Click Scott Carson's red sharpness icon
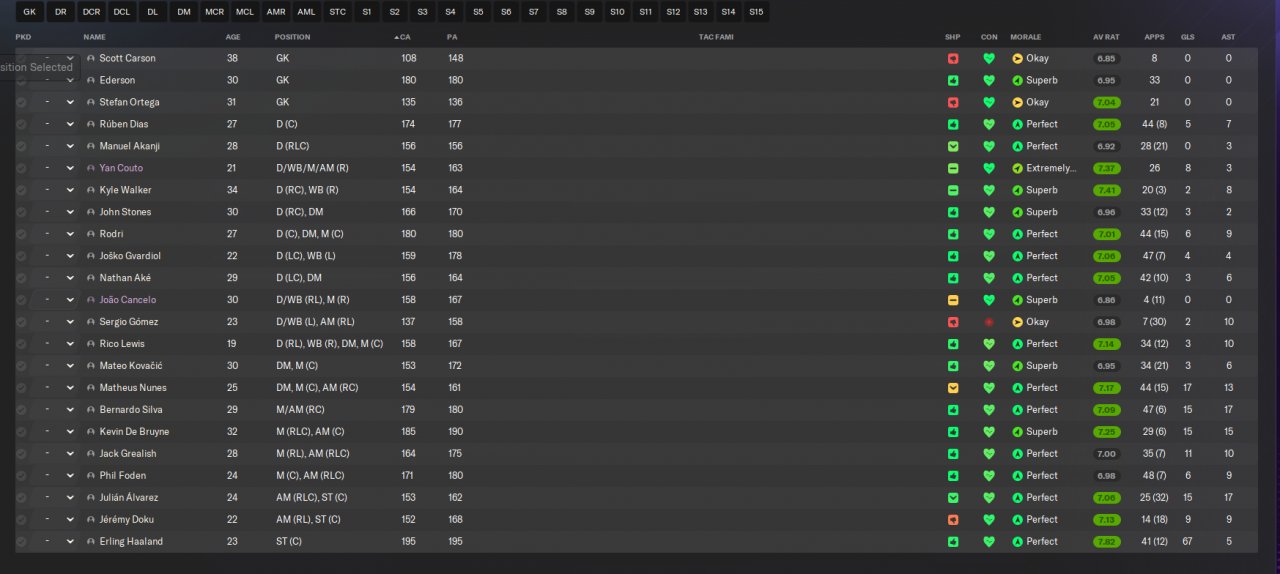The height and width of the screenshot is (574, 1280). point(953,58)
